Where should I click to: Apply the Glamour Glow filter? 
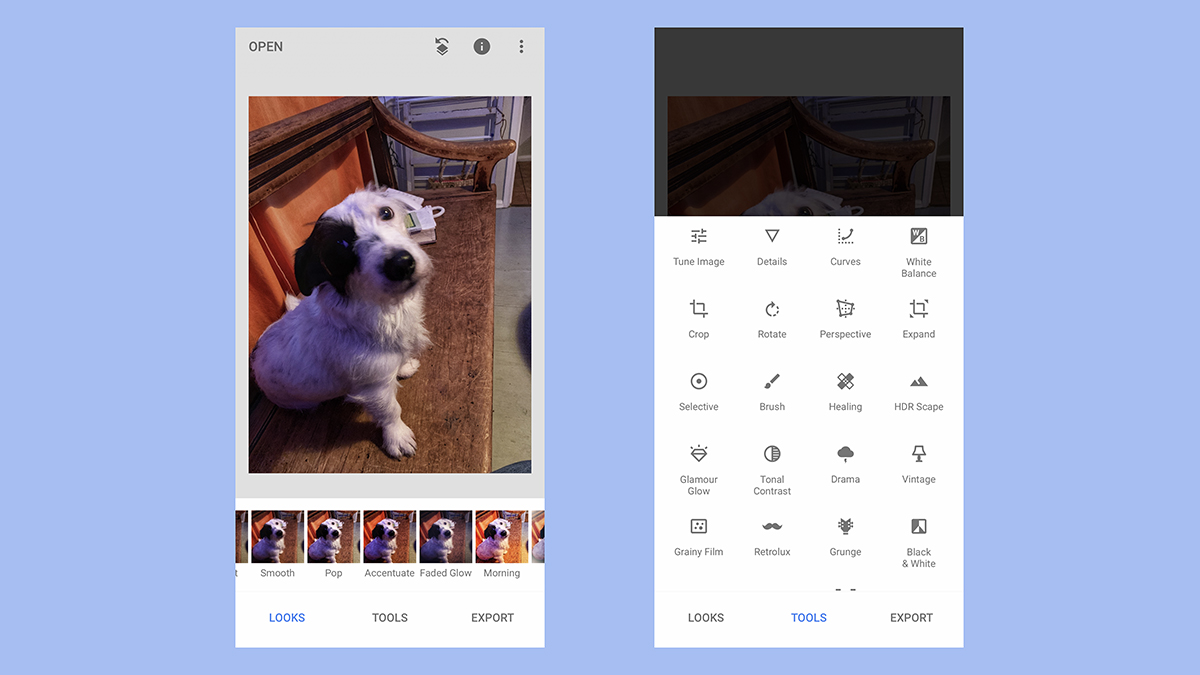(x=698, y=470)
